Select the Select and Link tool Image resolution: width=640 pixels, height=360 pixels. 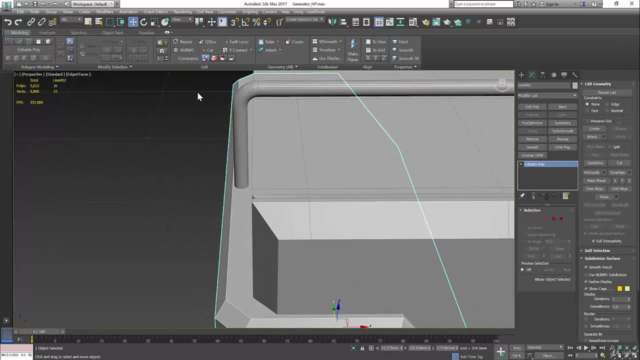(31, 22)
